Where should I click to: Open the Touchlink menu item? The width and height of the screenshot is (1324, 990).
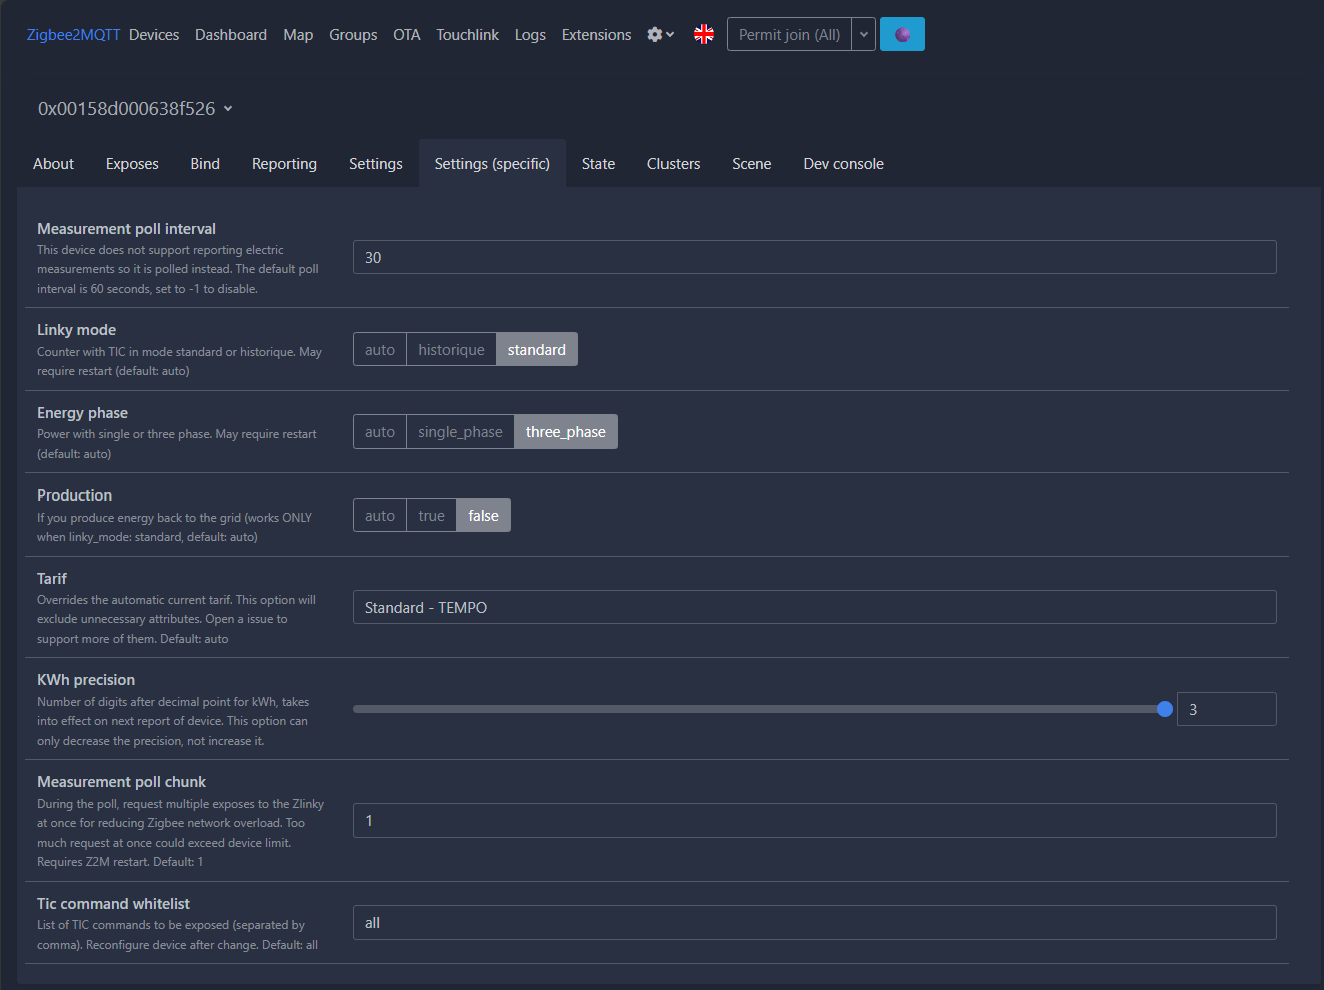pos(467,35)
